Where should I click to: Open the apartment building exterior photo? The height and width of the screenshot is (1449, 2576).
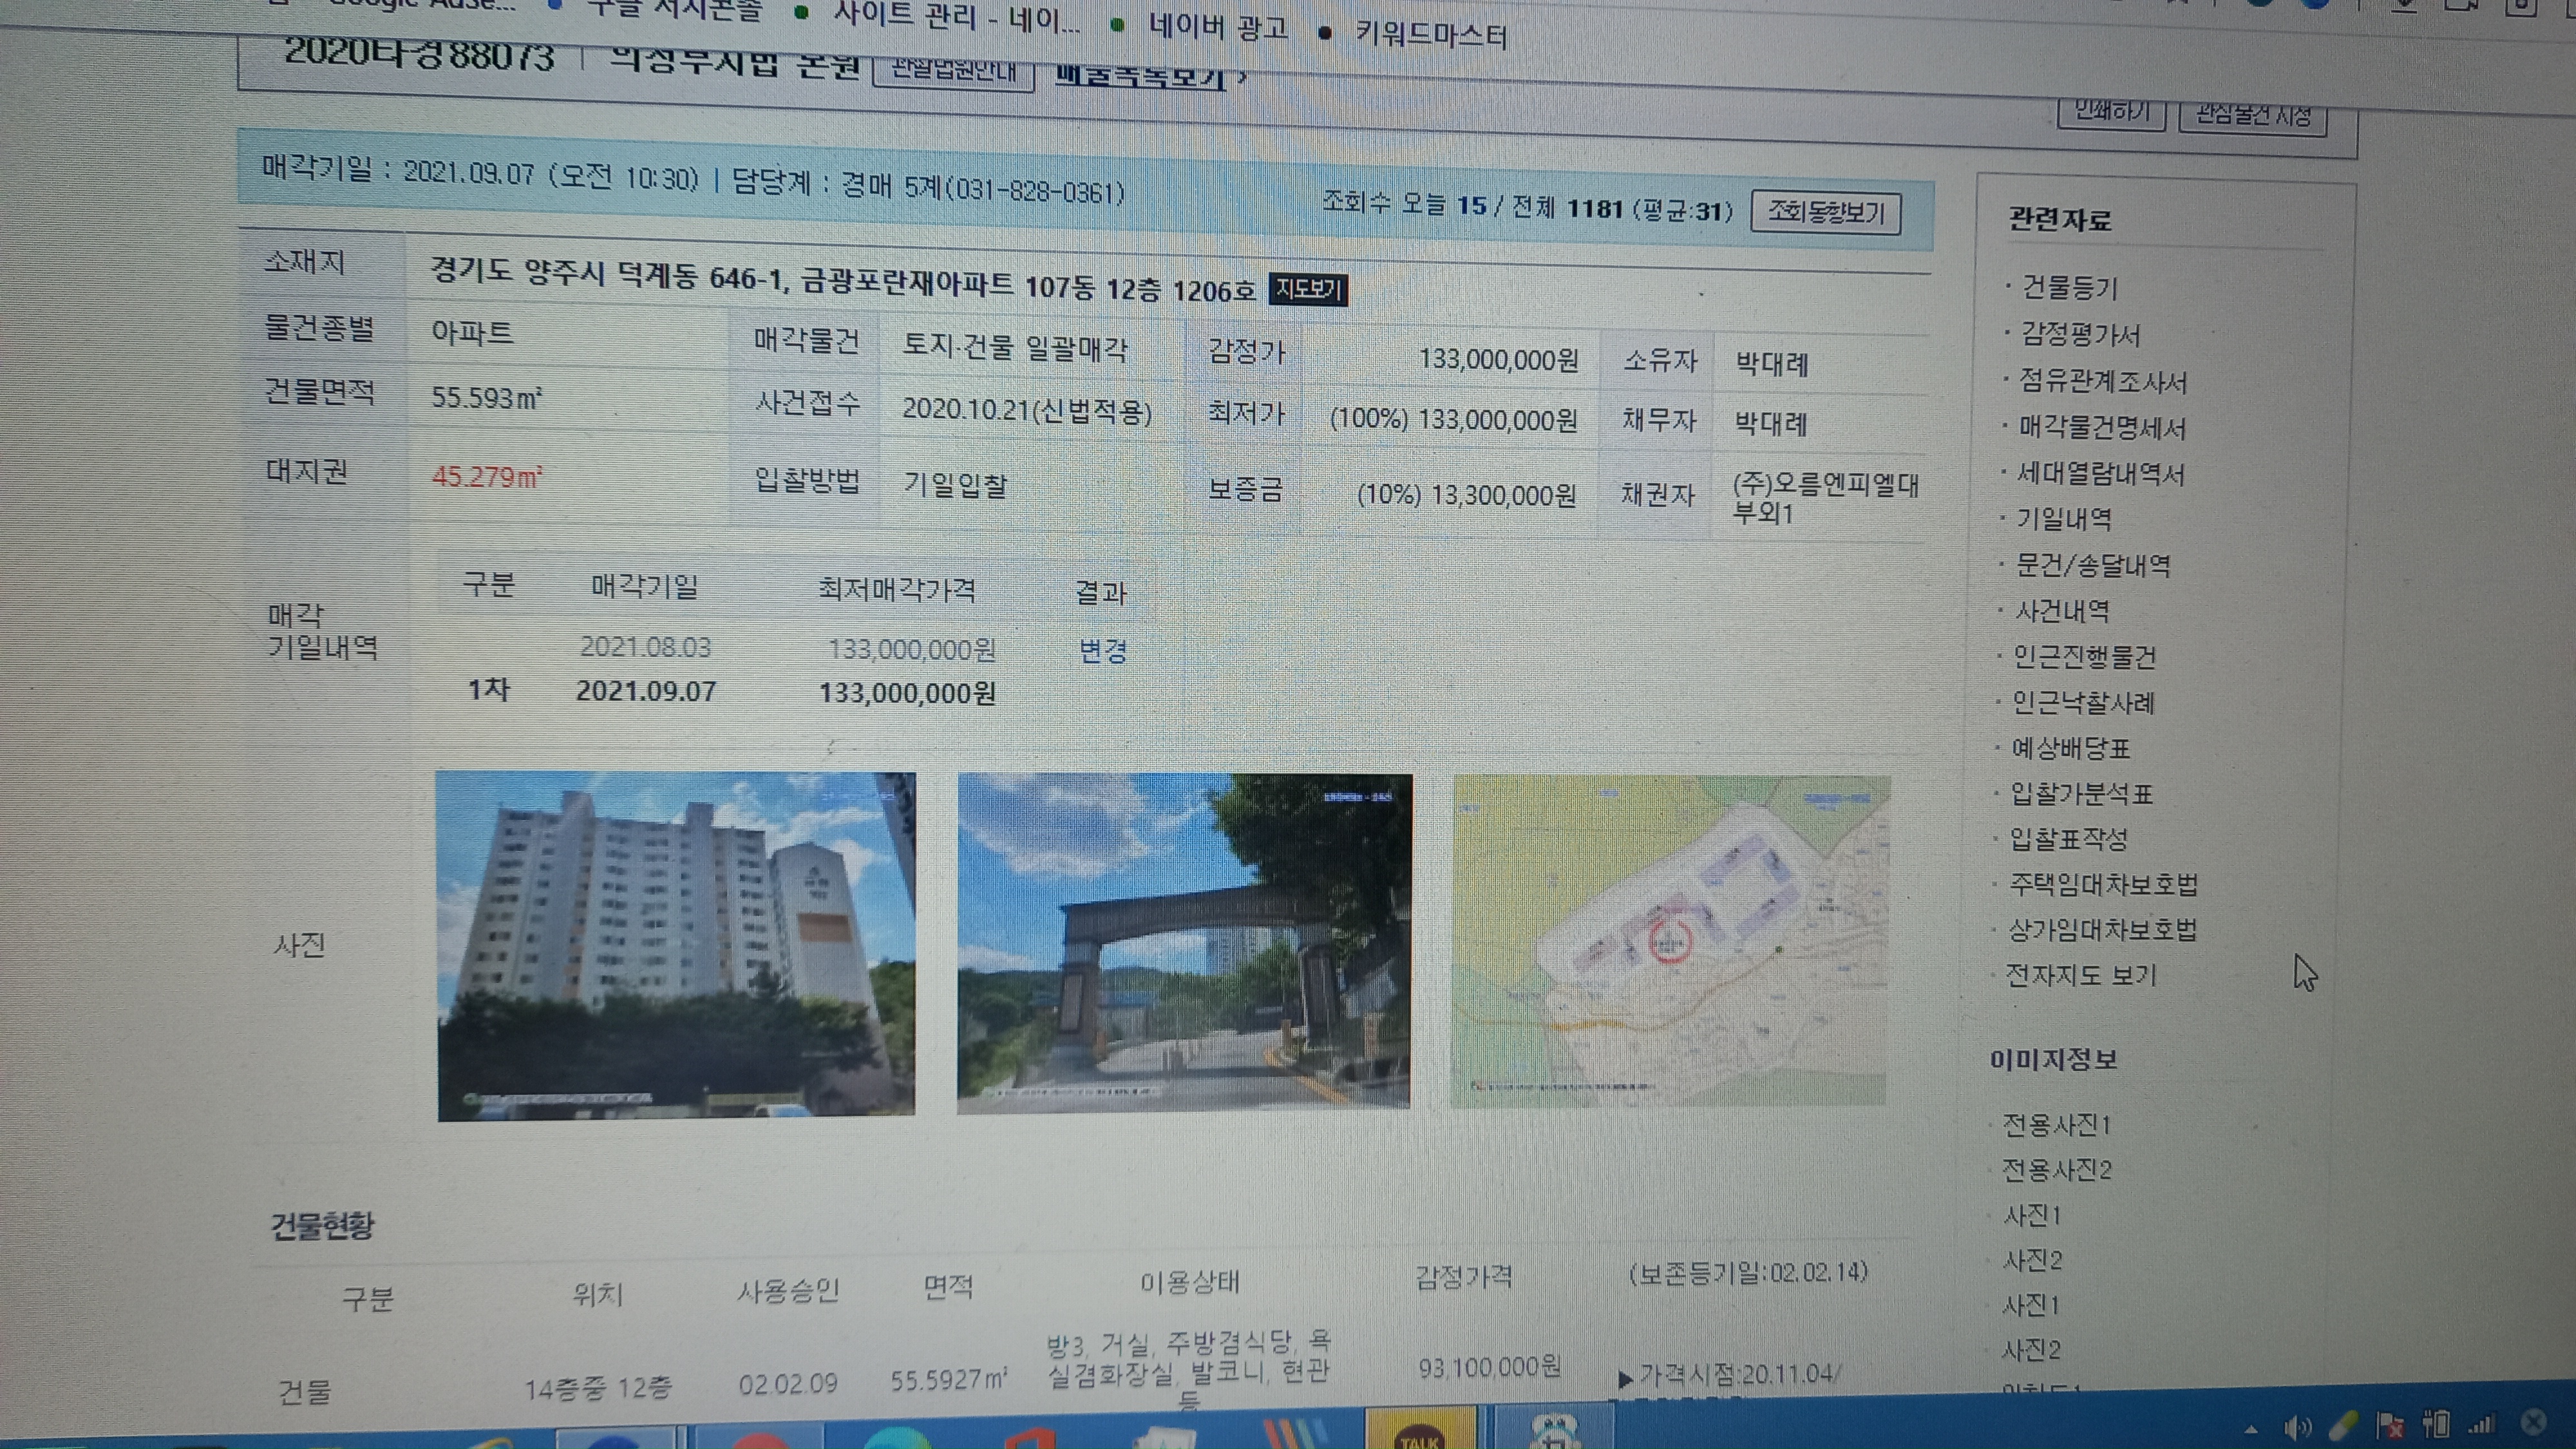click(x=676, y=946)
